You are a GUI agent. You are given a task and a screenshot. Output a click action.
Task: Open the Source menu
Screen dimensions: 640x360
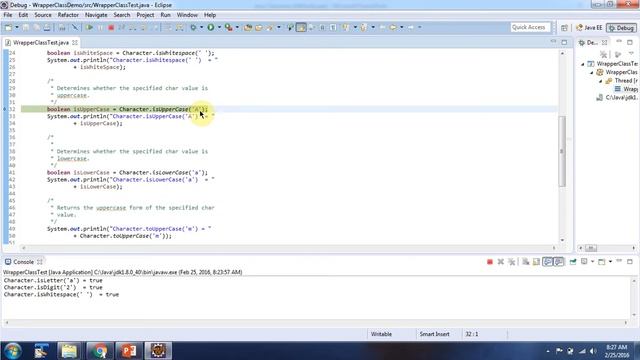click(x=43, y=15)
